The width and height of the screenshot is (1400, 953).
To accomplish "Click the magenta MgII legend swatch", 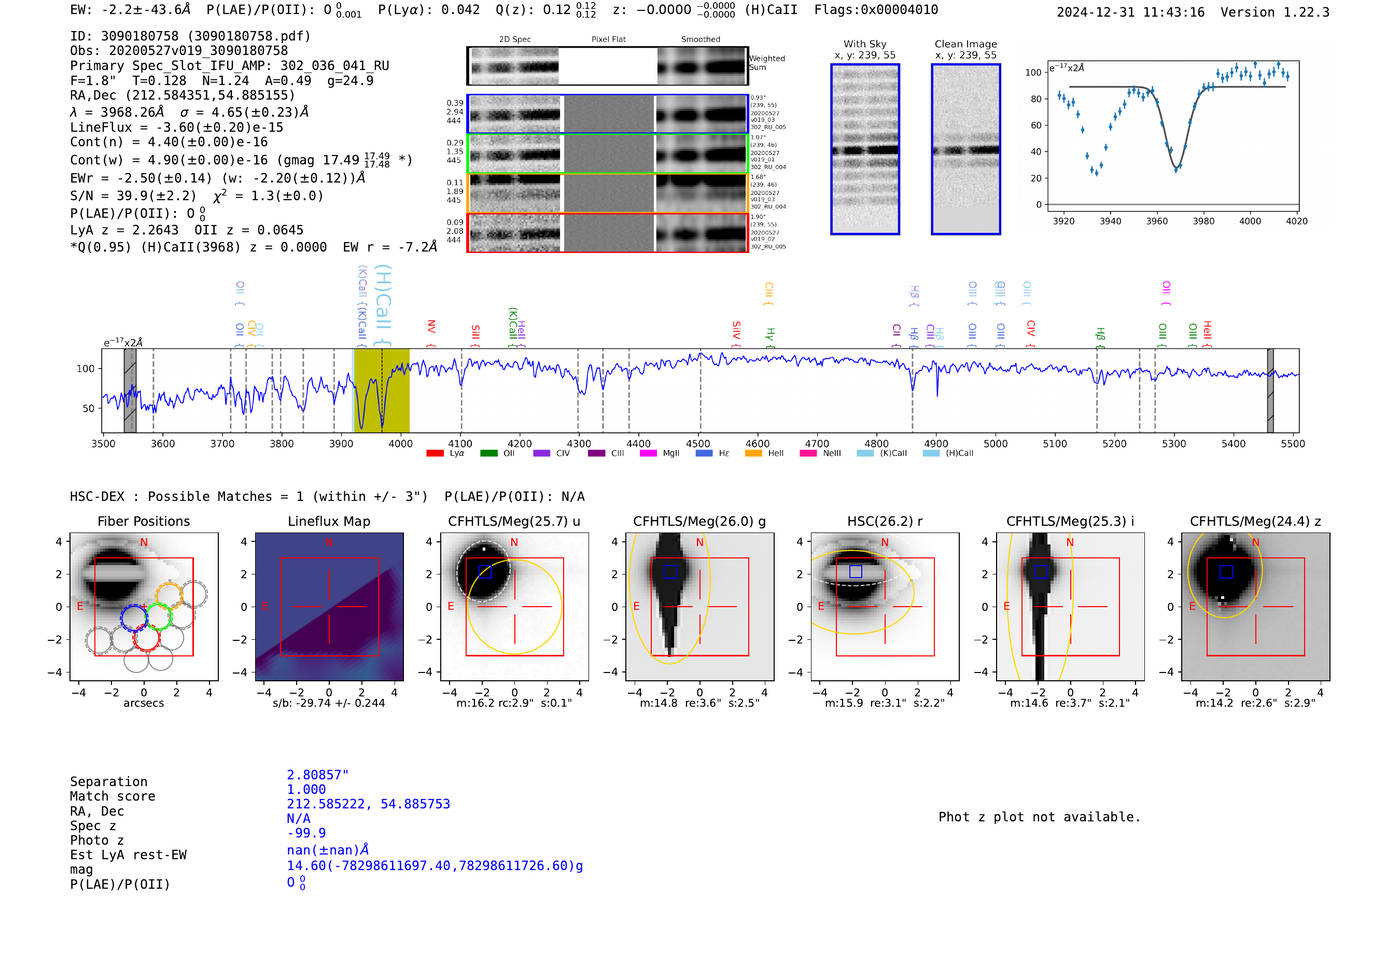I will tap(648, 453).
